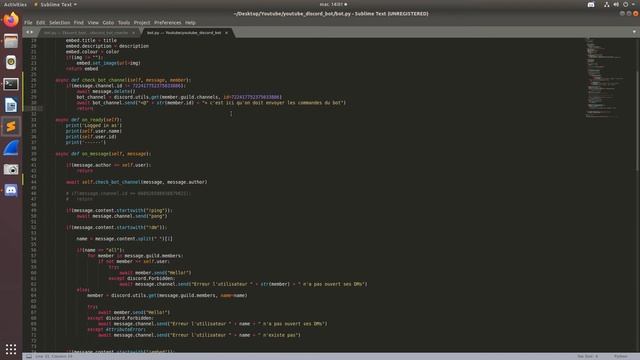Open the Find menu
The height and width of the screenshot is (360, 640).
point(79,22)
